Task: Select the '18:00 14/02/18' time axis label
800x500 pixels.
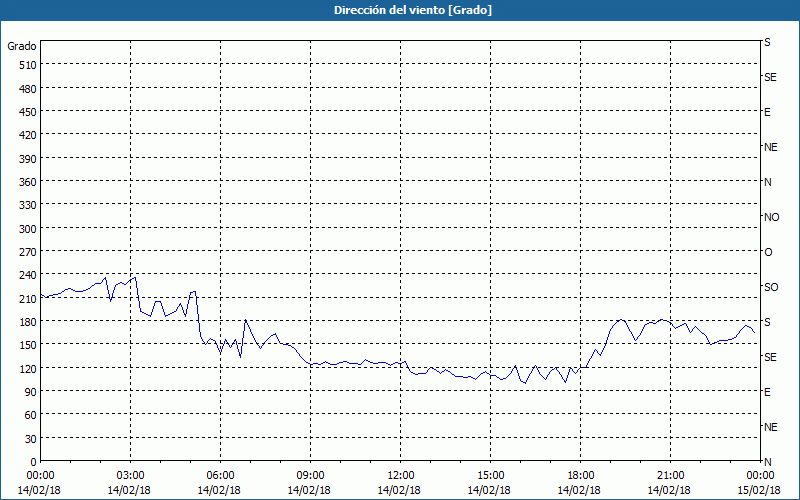Action: coord(579,483)
